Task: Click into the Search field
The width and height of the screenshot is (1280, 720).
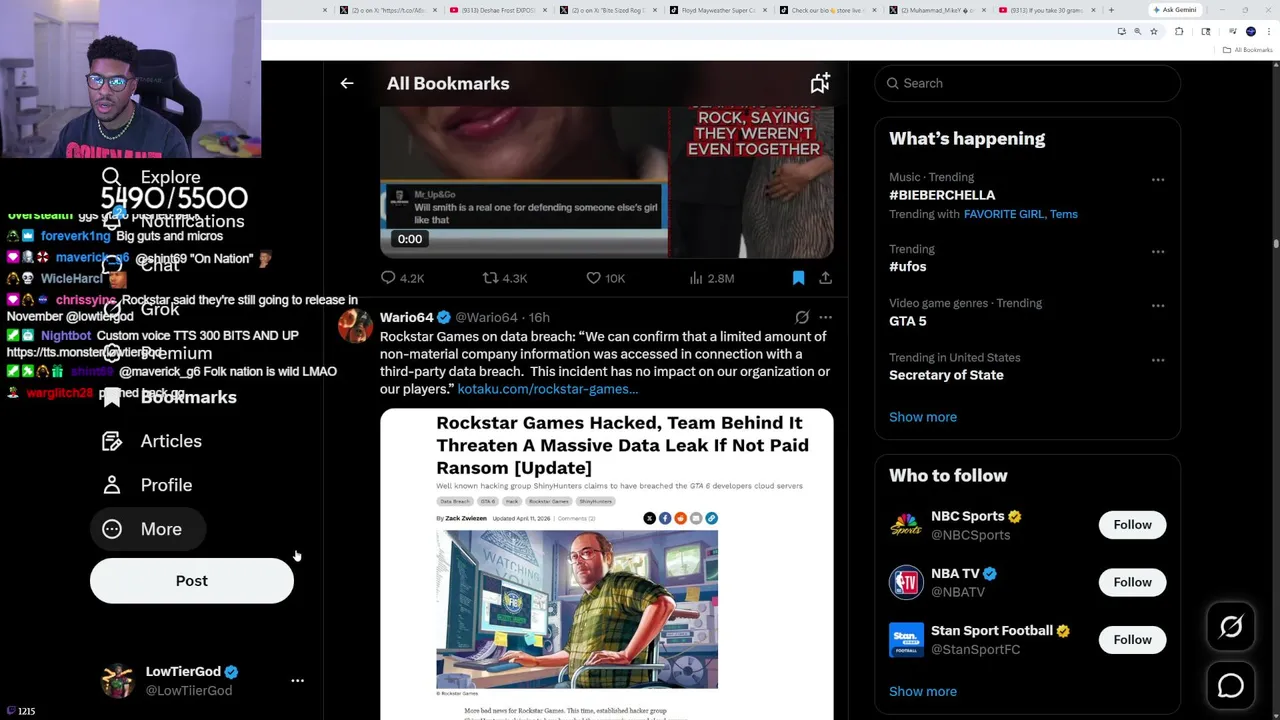Action: tap(1028, 83)
